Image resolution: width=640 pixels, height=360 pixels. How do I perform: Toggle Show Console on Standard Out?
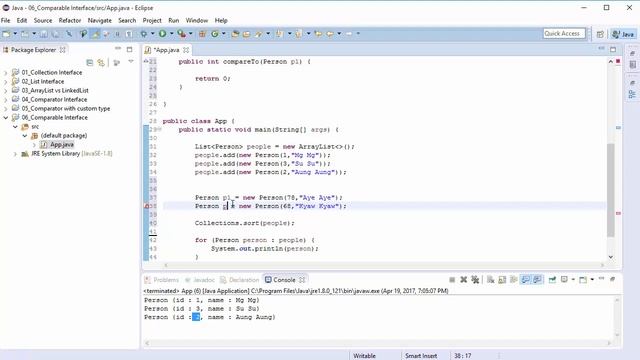(526, 280)
